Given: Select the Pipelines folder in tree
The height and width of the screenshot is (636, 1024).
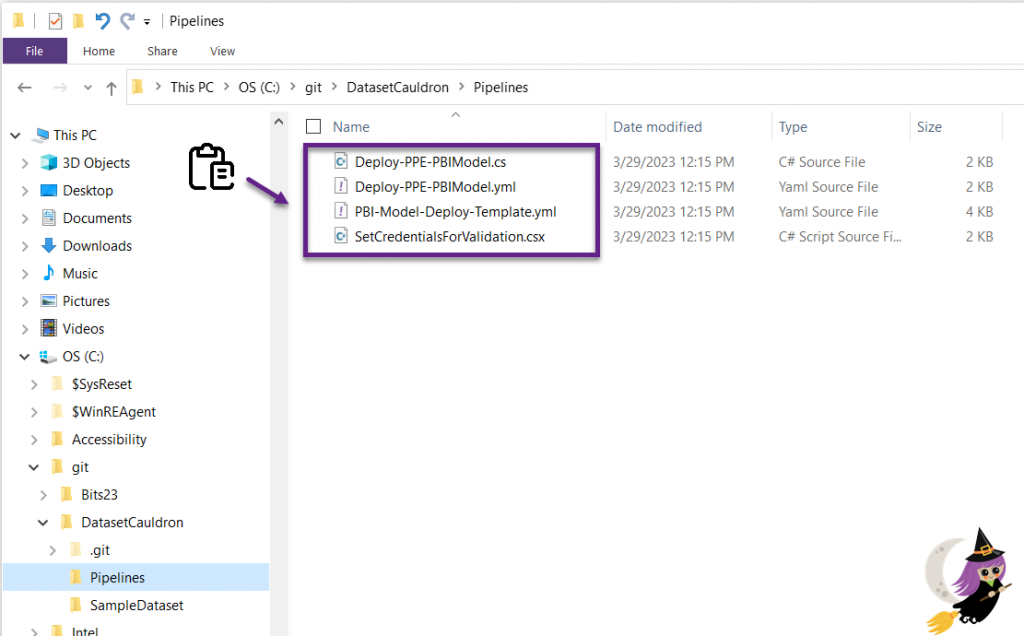Looking at the screenshot, I should tap(118, 578).
